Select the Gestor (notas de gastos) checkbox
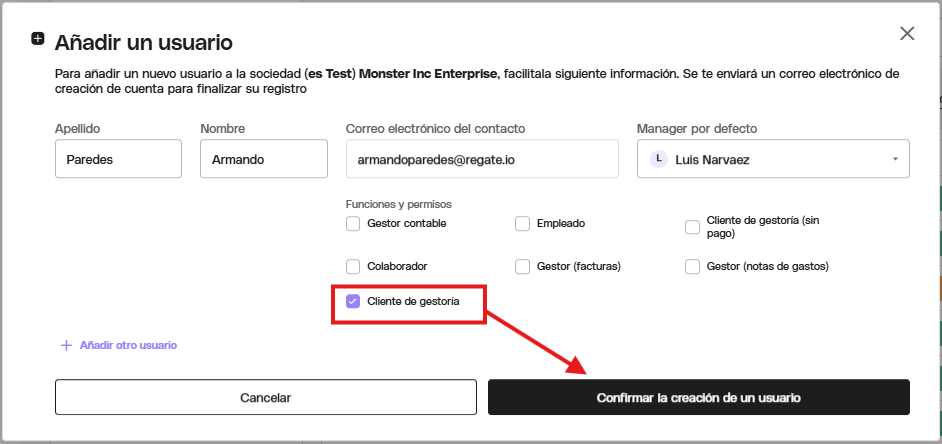 [x=693, y=266]
